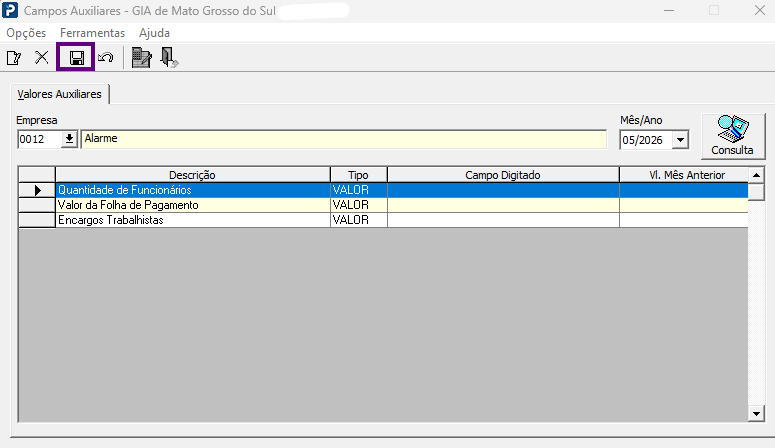
Task: Click the Alarme company name field
Action: pos(344,139)
